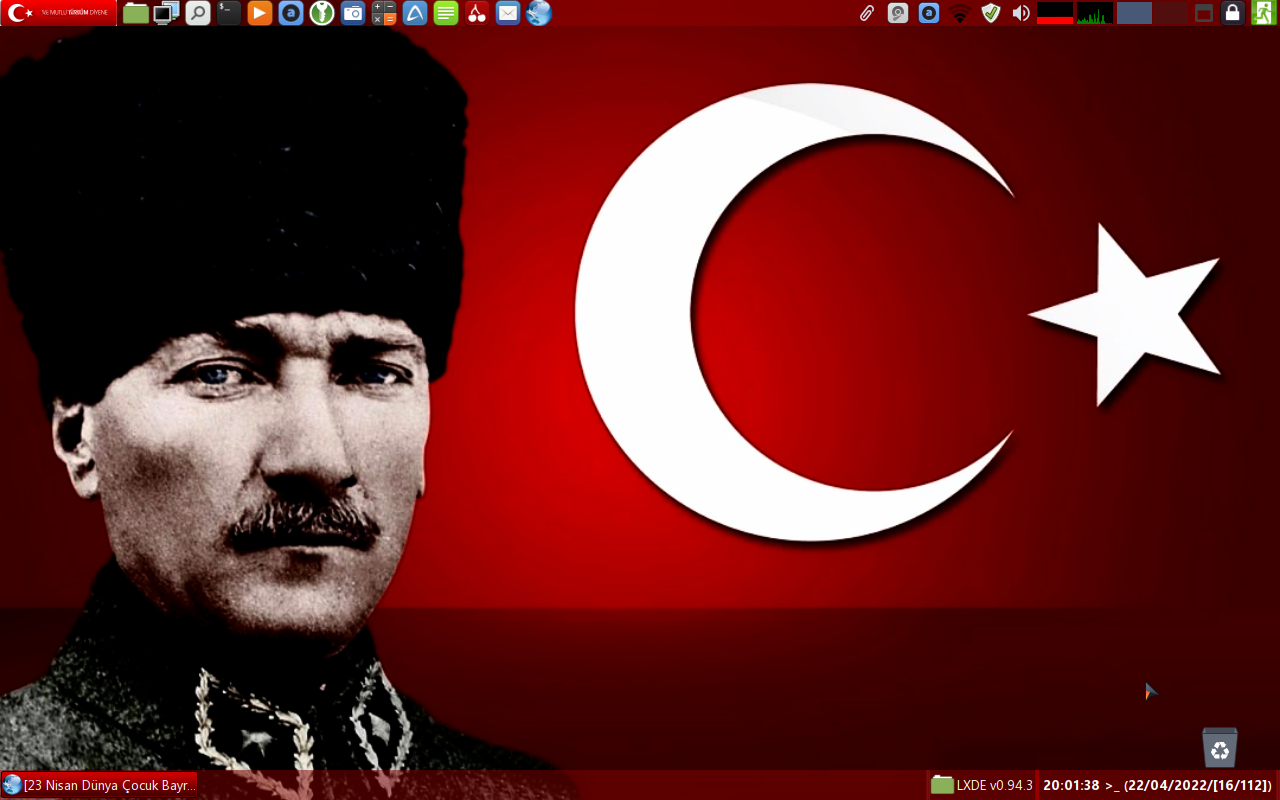1280x800 pixels.
Task: Open the Wi-Fi network indicator
Action: (960, 13)
